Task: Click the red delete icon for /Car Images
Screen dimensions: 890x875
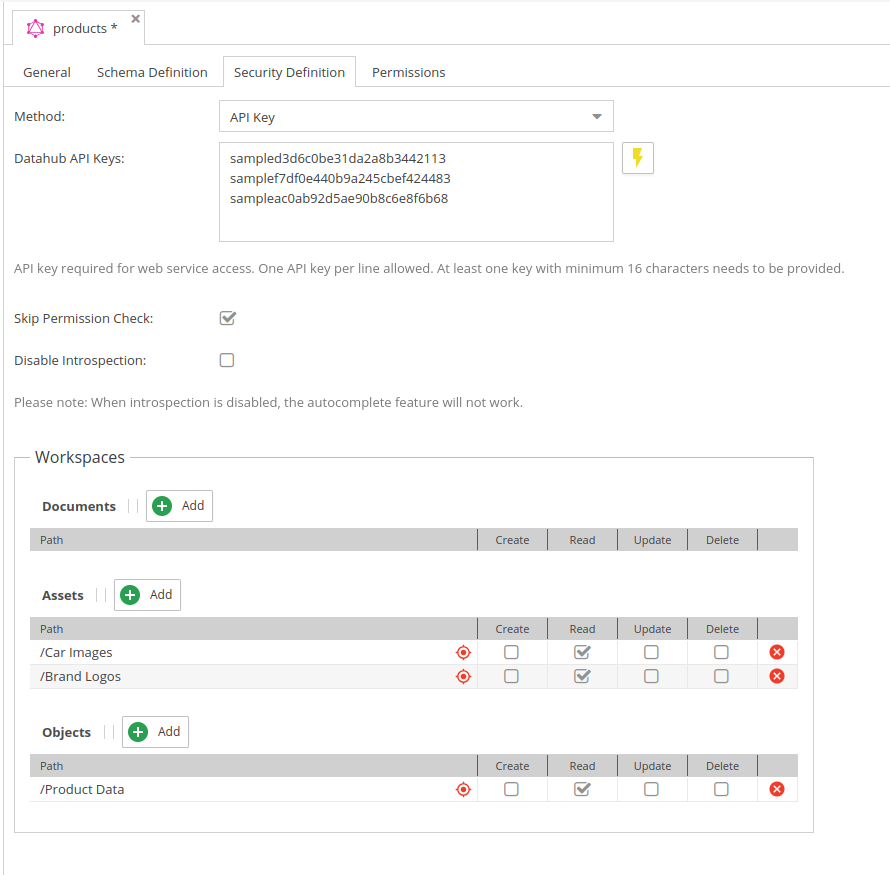Action: click(x=777, y=652)
